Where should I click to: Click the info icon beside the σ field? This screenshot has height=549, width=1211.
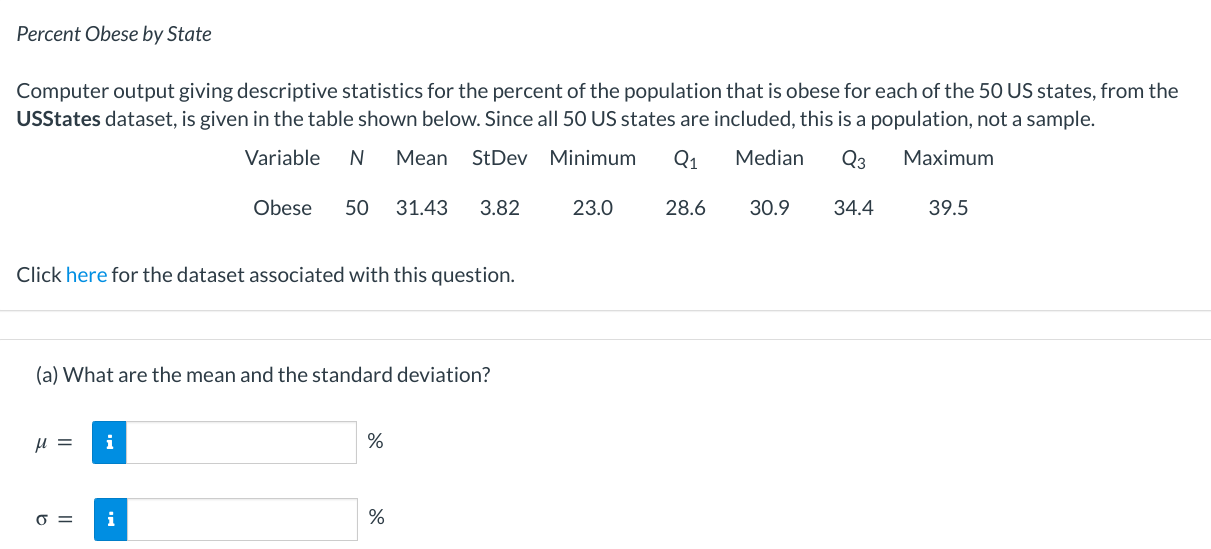pos(110,519)
